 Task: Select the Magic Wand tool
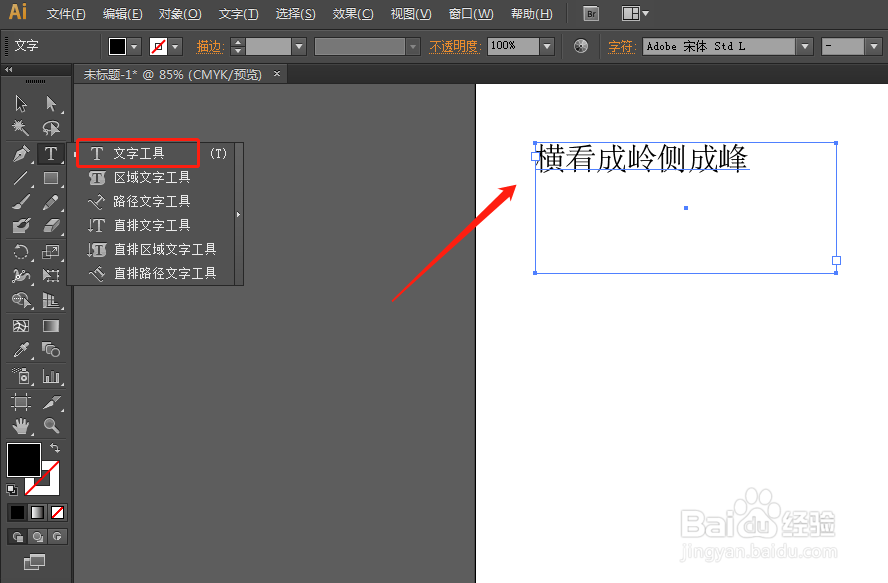[x=21, y=128]
